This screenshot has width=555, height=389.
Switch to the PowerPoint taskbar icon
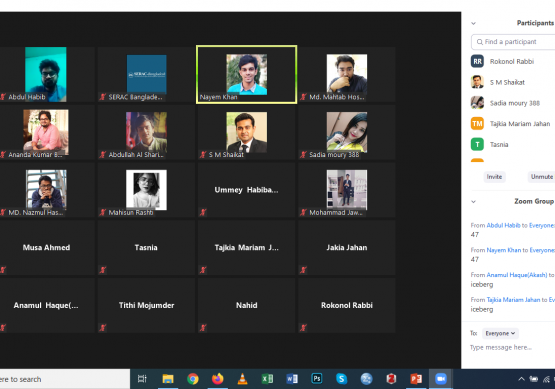coord(416,379)
